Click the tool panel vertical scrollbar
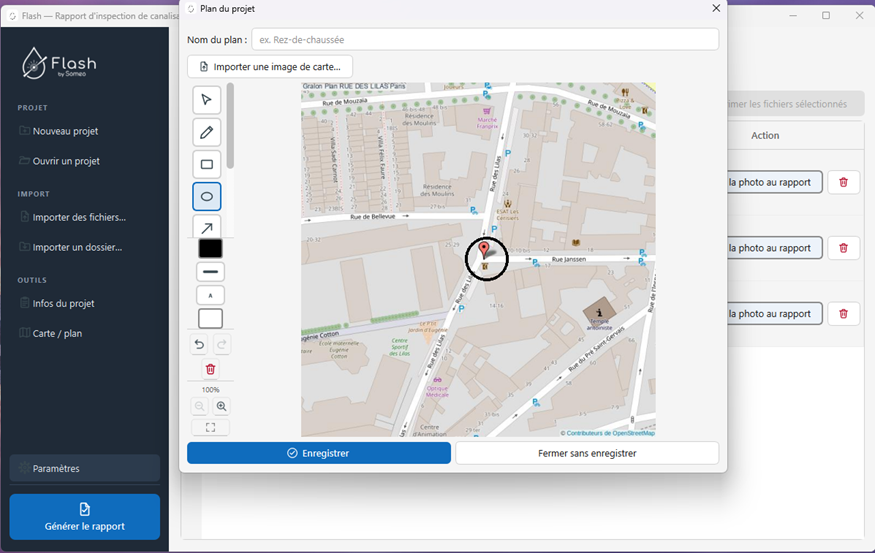This screenshot has width=875, height=553. pyautogui.click(x=230, y=126)
